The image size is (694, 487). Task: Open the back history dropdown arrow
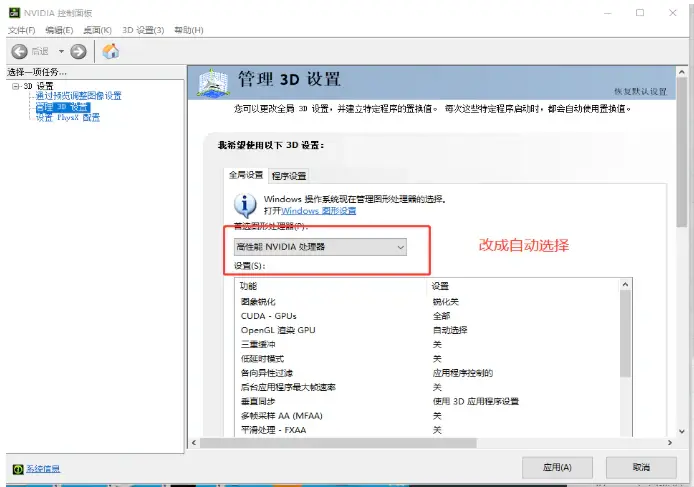coord(61,52)
